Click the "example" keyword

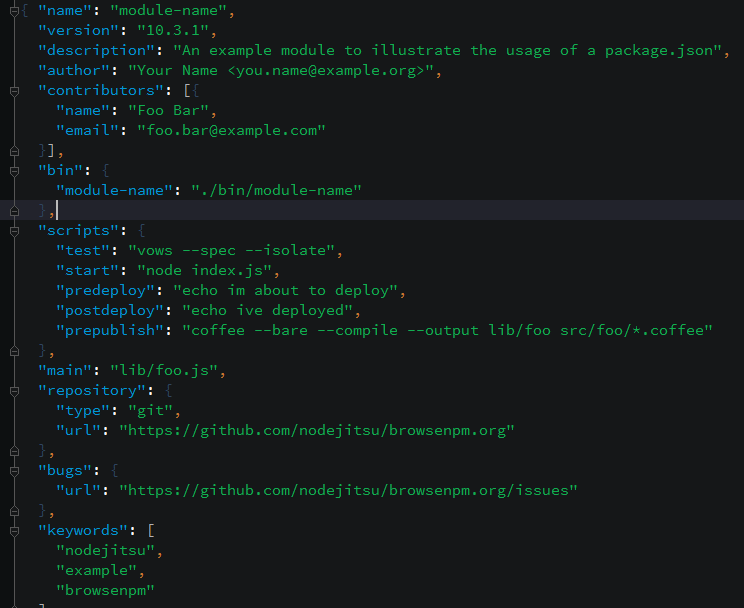tap(96, 571)
